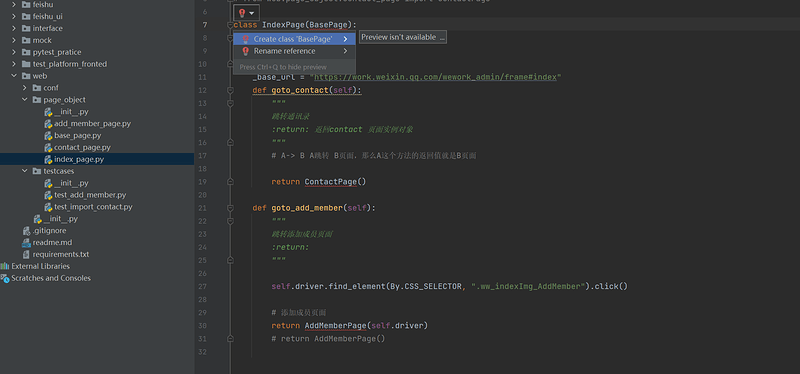The height and width of the screenshot is (374, 800).
Task: Toggle code fold marker beside goto_add_member
Action: click(x=230, y=208)
